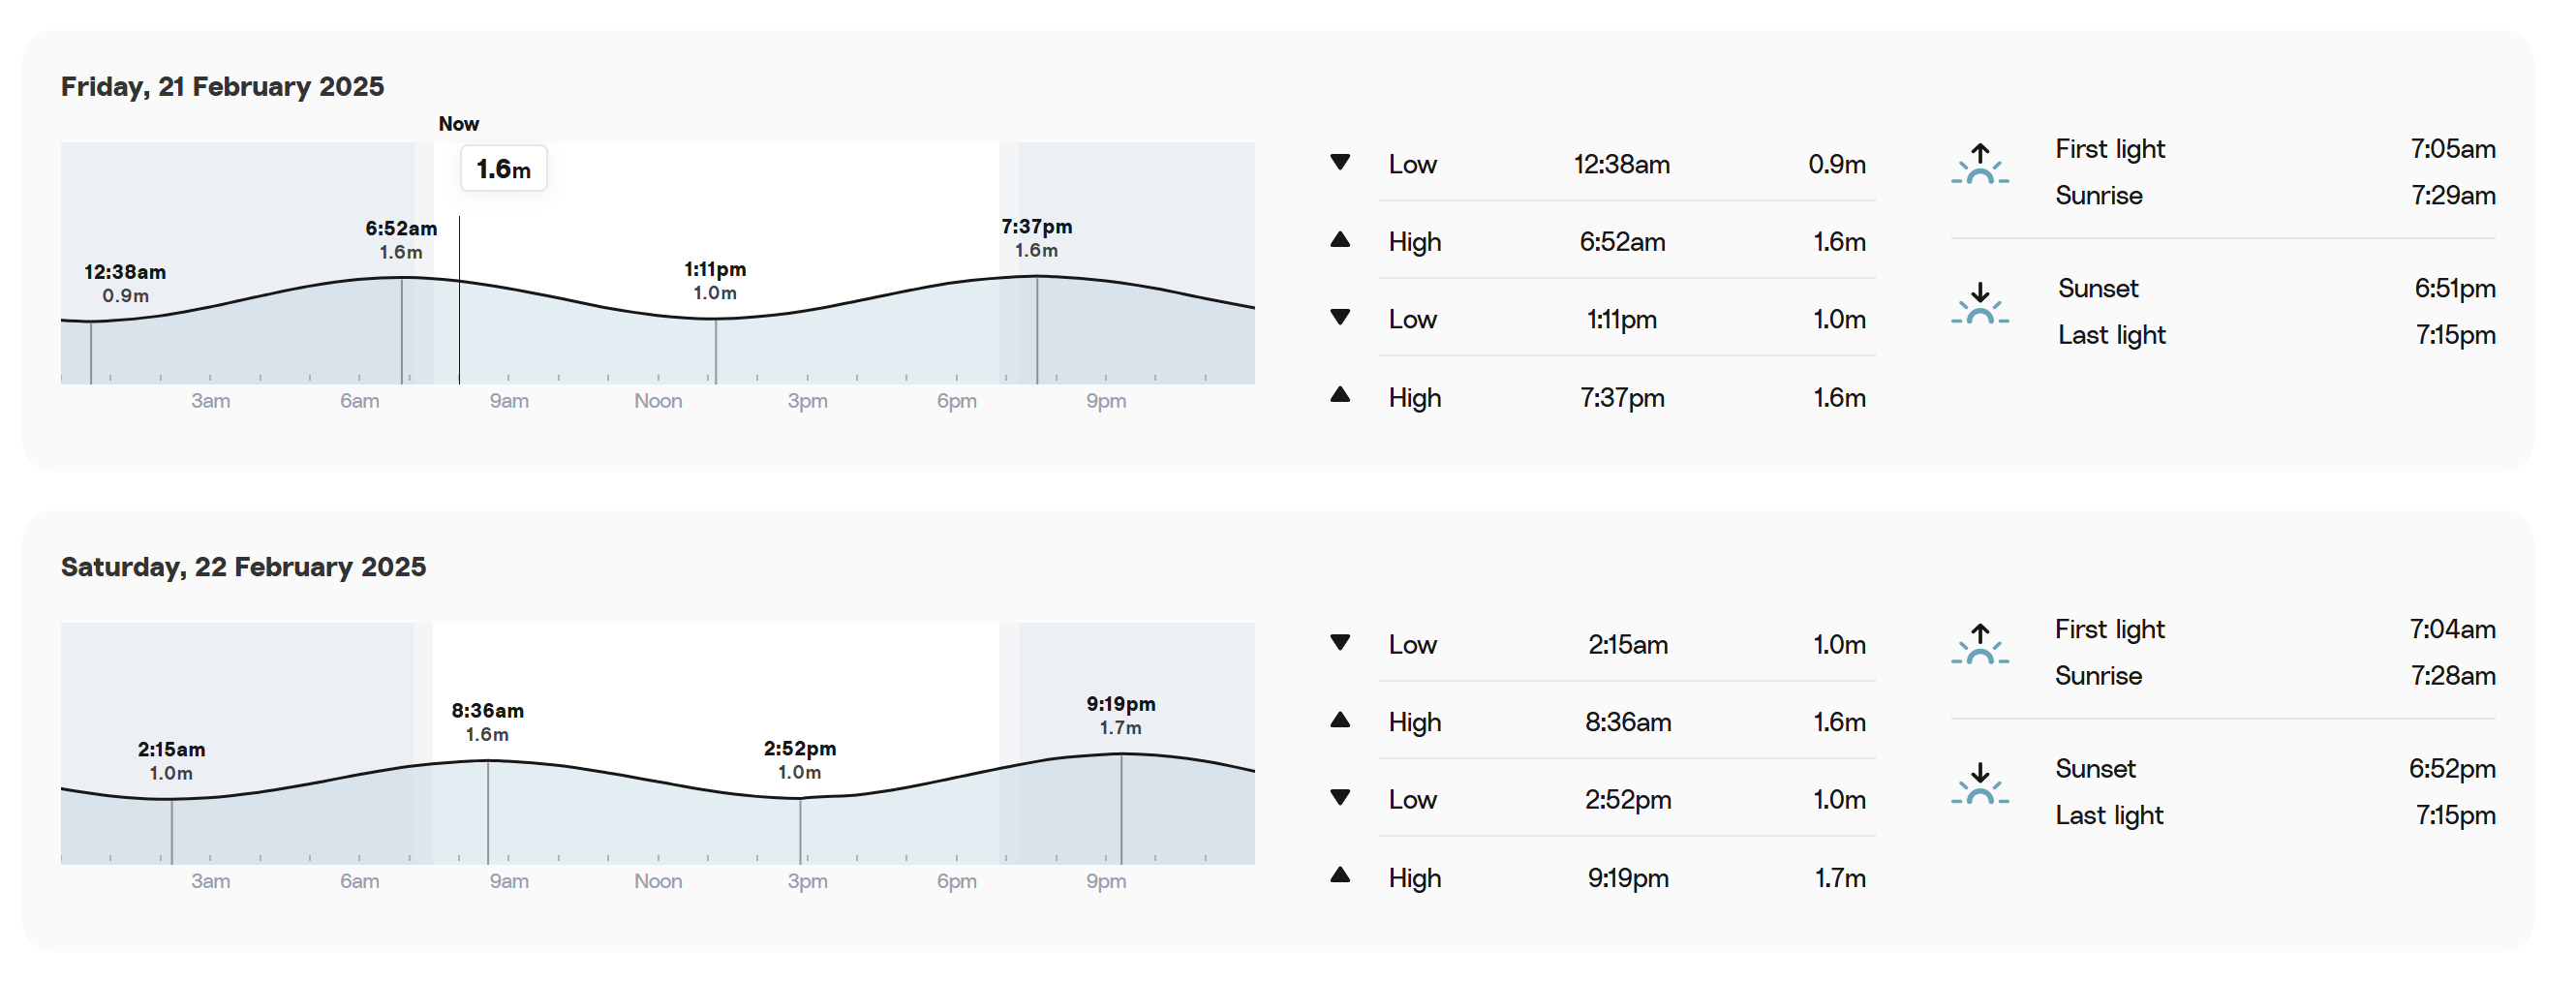This screenshot has width=2576, height=982.
Task: Click the Friday sunrise icon
Action: coord(1979,165)
